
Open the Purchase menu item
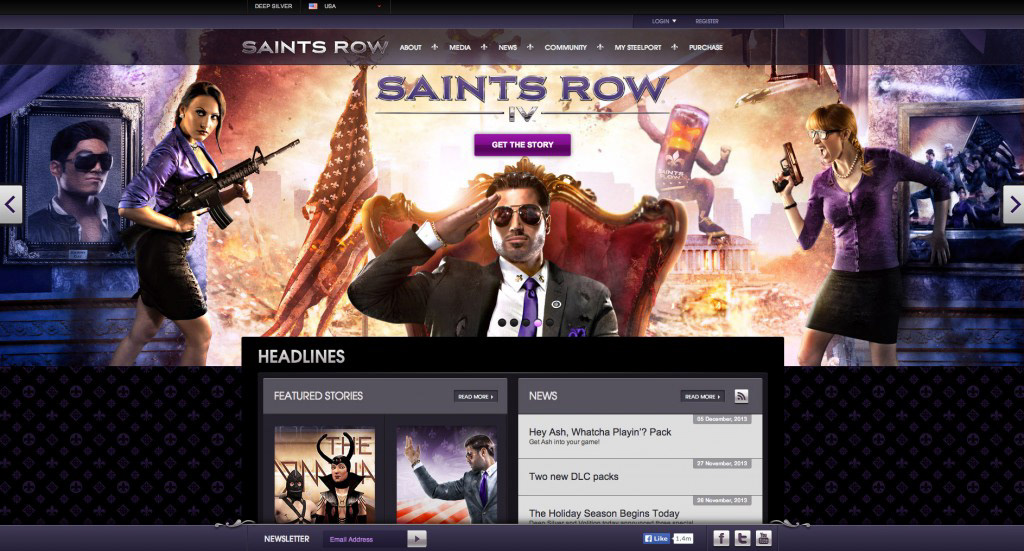click(705, 48)
